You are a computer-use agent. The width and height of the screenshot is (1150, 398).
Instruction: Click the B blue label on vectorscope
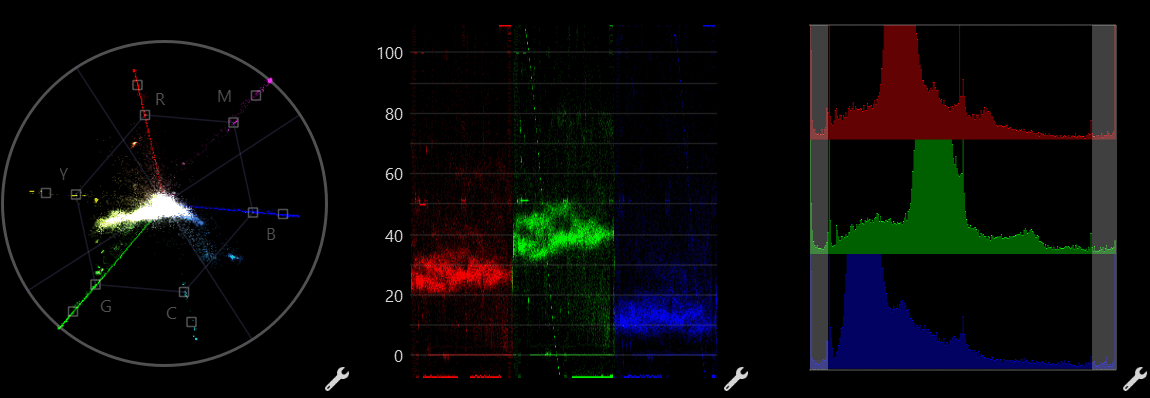(271, 235)
